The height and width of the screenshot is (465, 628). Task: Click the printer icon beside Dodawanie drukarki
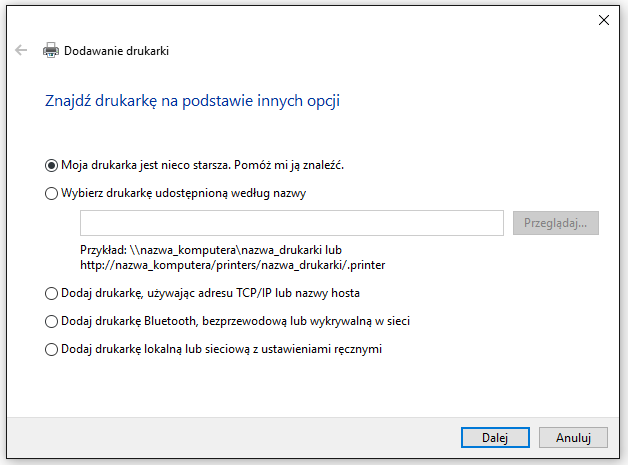coord(51,50)
